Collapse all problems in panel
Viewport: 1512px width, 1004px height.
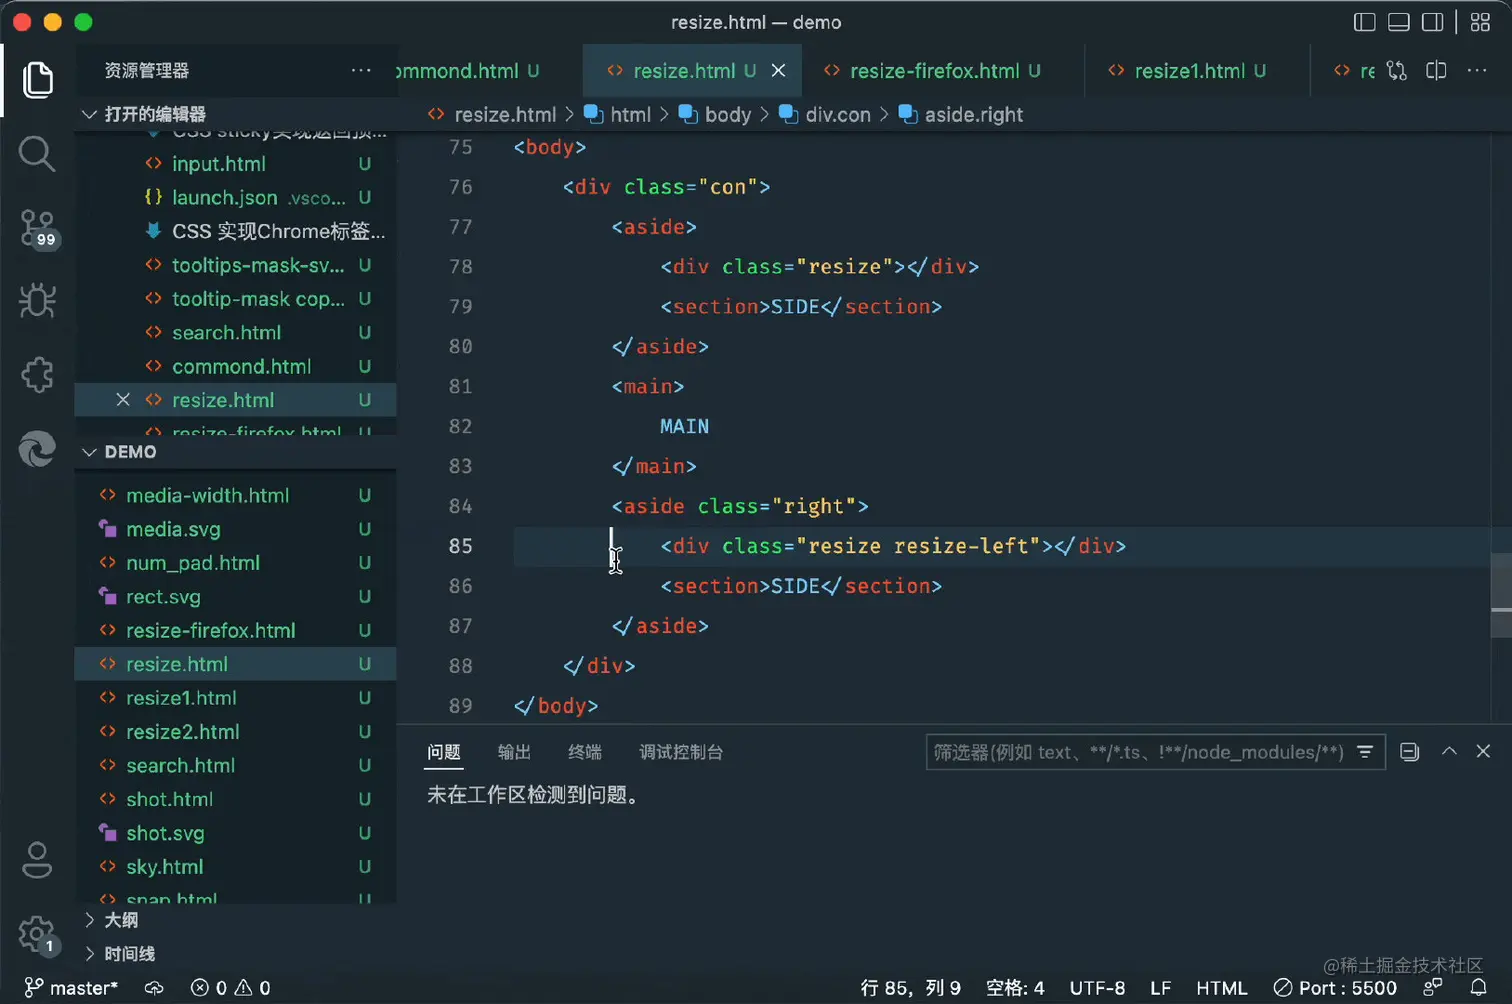[x=1410, y=752]
